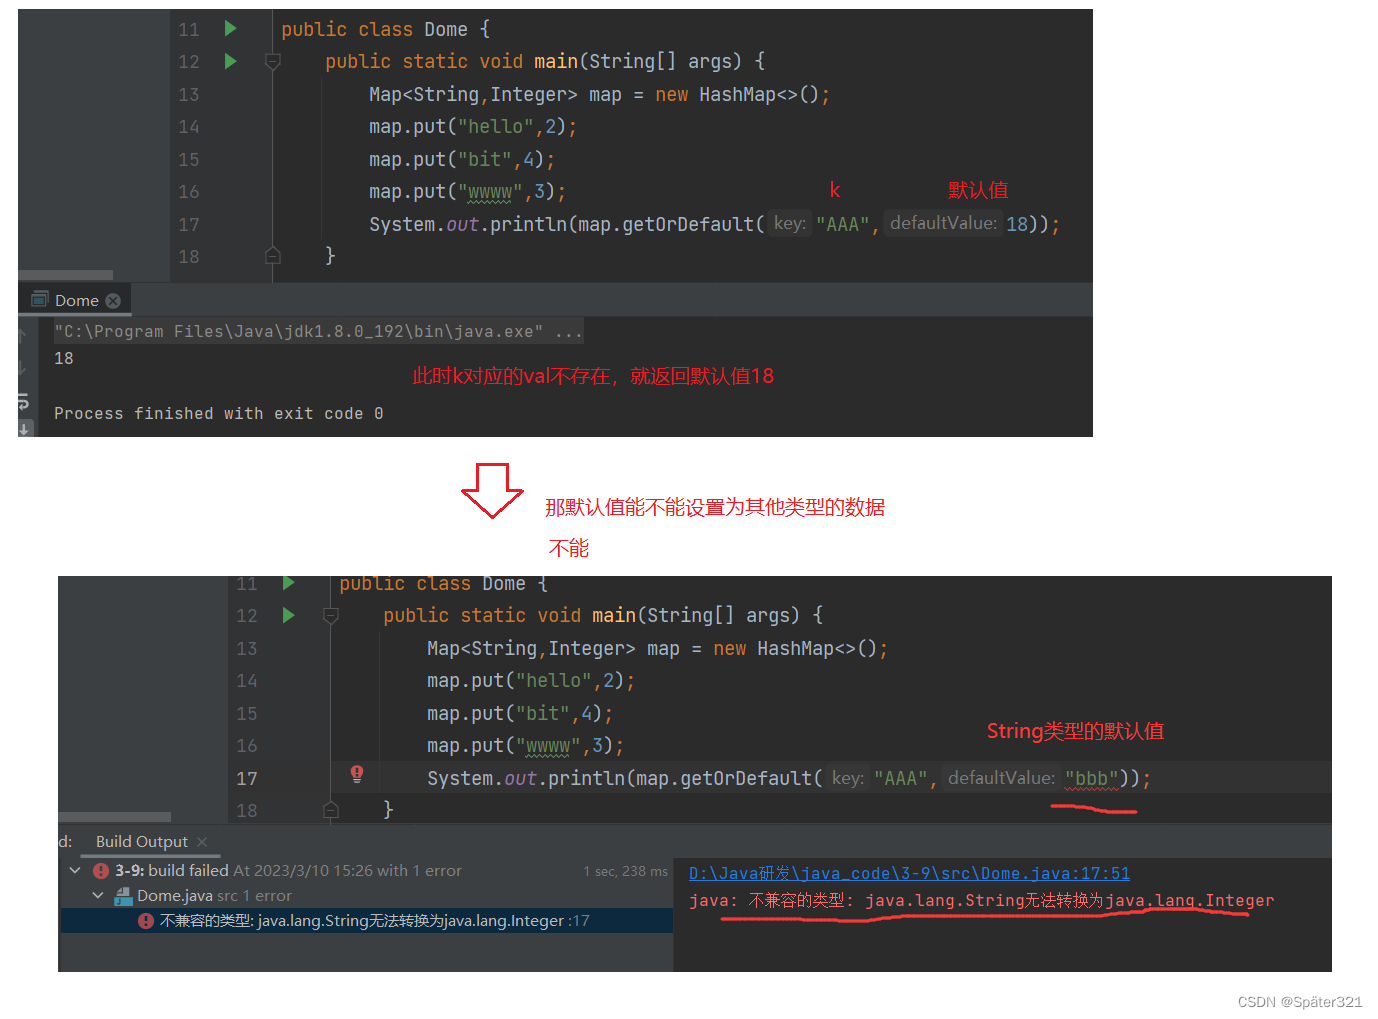Fold main method end at line 18 above Build Output
Viewport: 1378px width, 1019px height.
(x=330, y=810)
